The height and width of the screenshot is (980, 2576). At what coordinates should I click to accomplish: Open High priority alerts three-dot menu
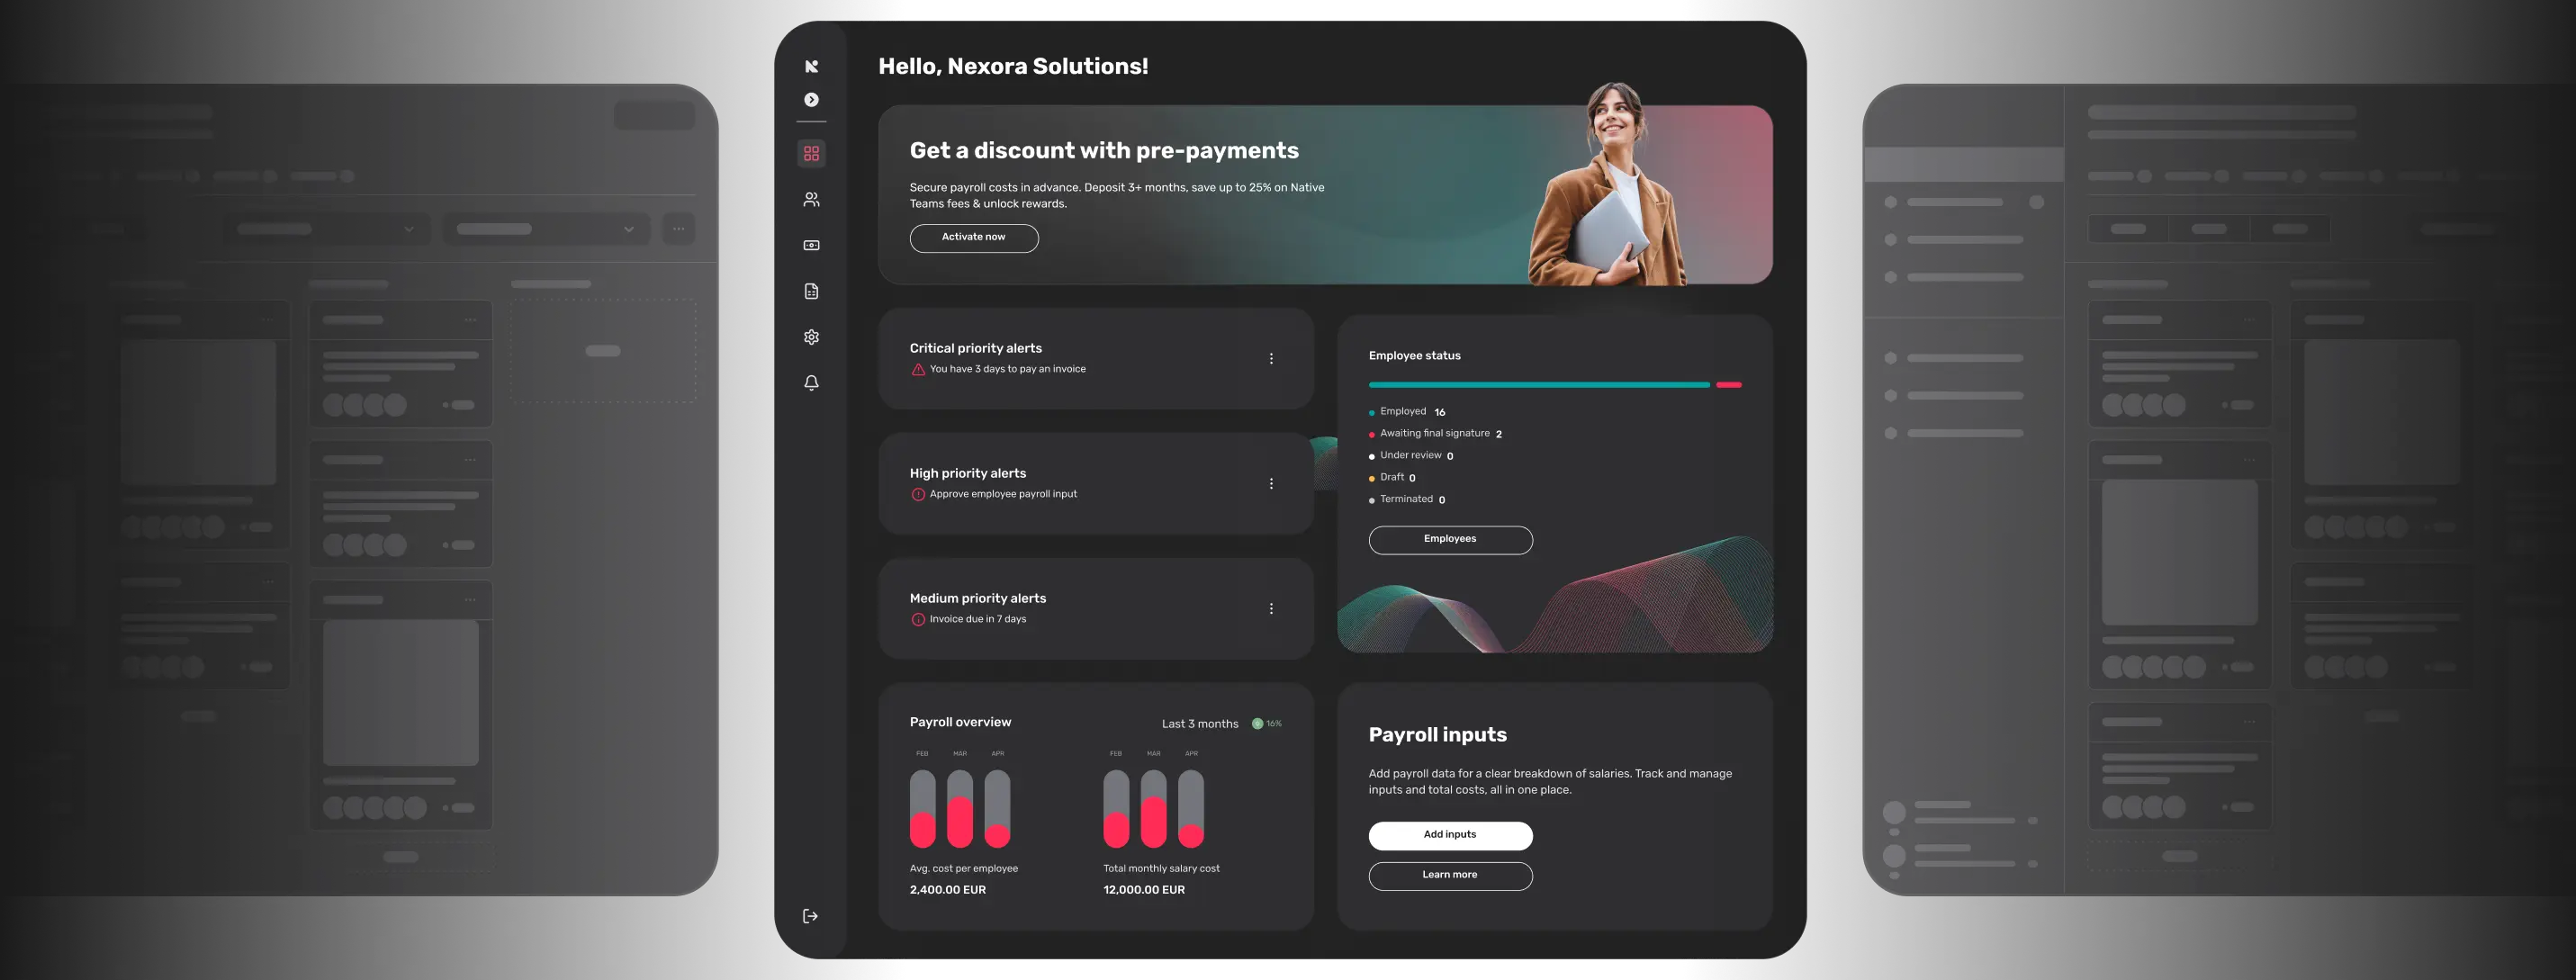(x=1271, y=484)
